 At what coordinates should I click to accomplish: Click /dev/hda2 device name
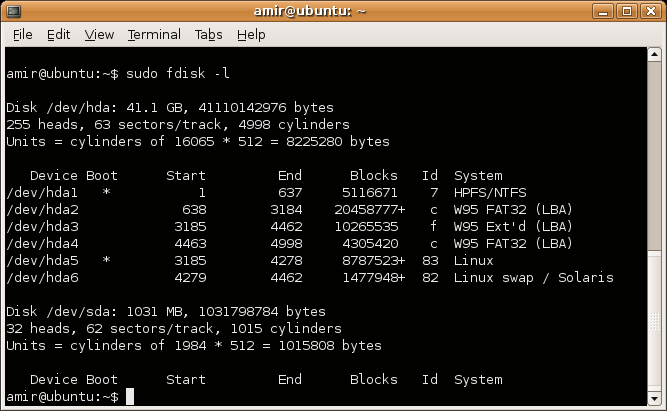click(42, 209)
